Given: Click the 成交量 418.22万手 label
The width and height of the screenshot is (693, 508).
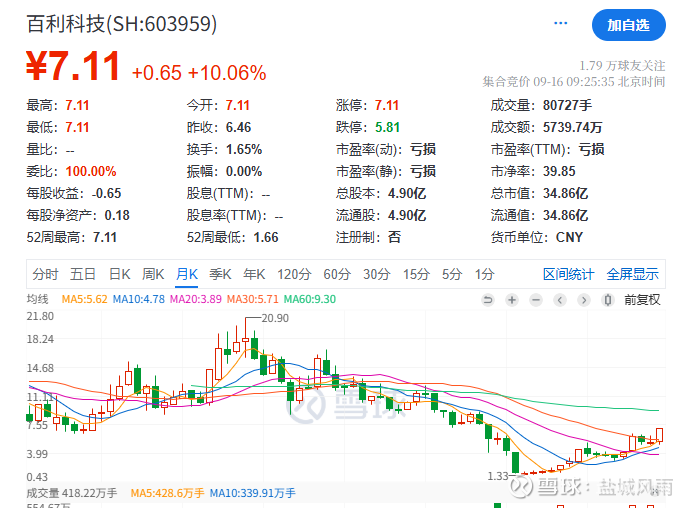Looking at the screenshot, I should (72, 493).
